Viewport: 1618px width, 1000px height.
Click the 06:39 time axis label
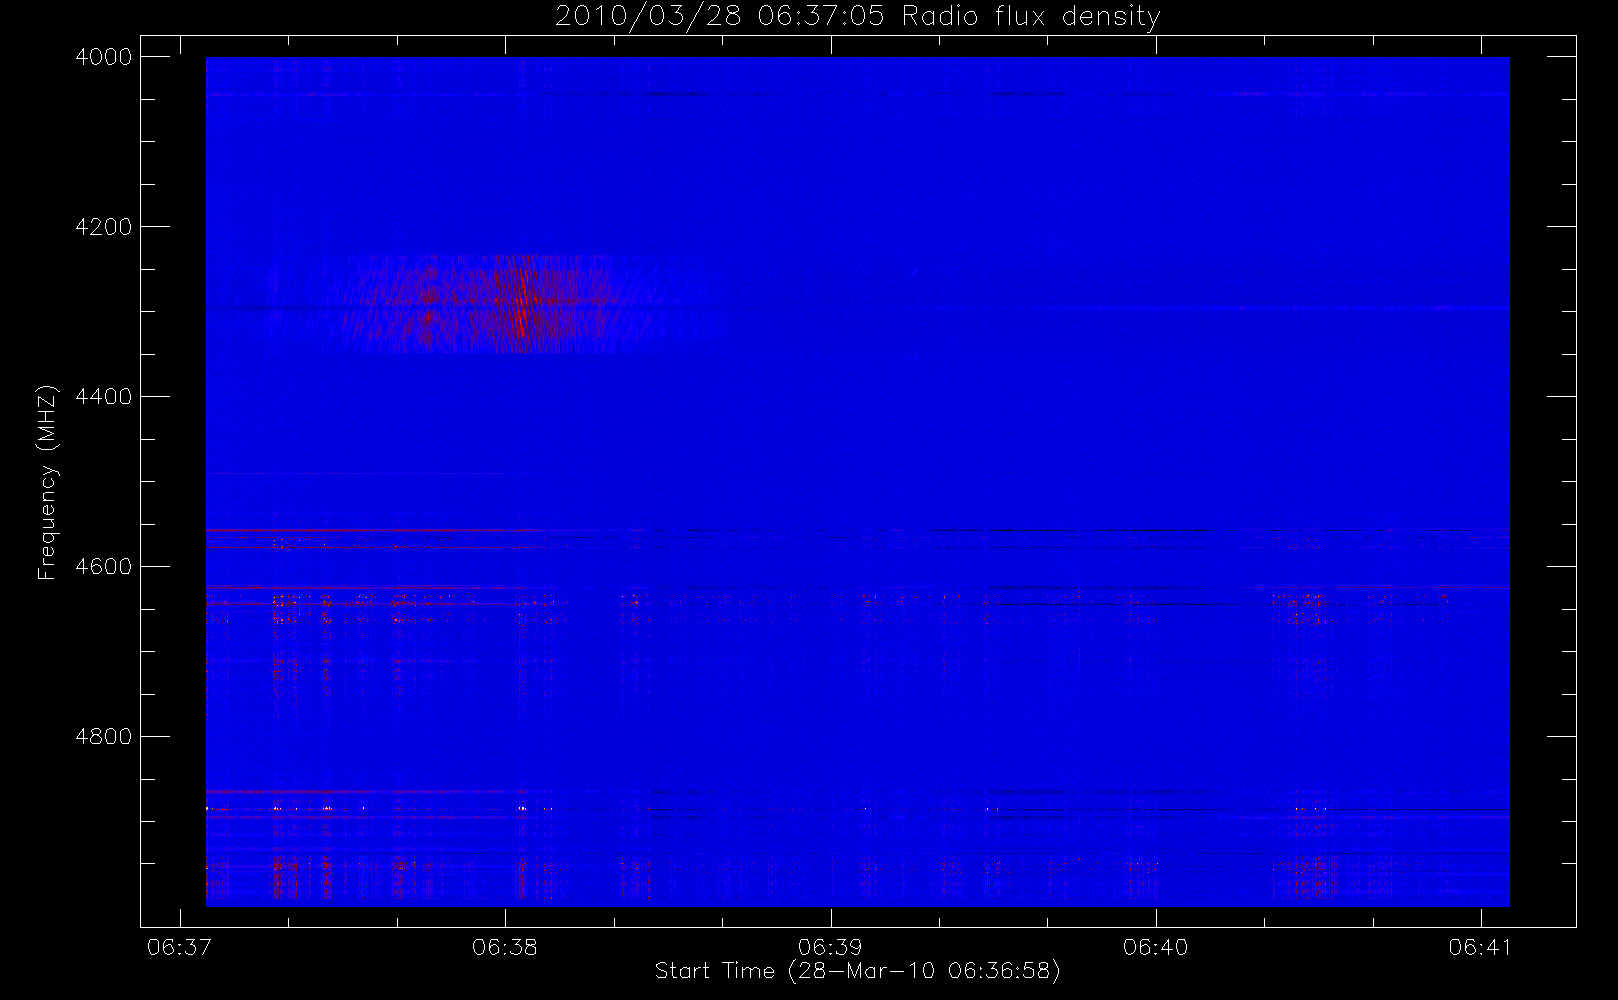tap(831, 947)
